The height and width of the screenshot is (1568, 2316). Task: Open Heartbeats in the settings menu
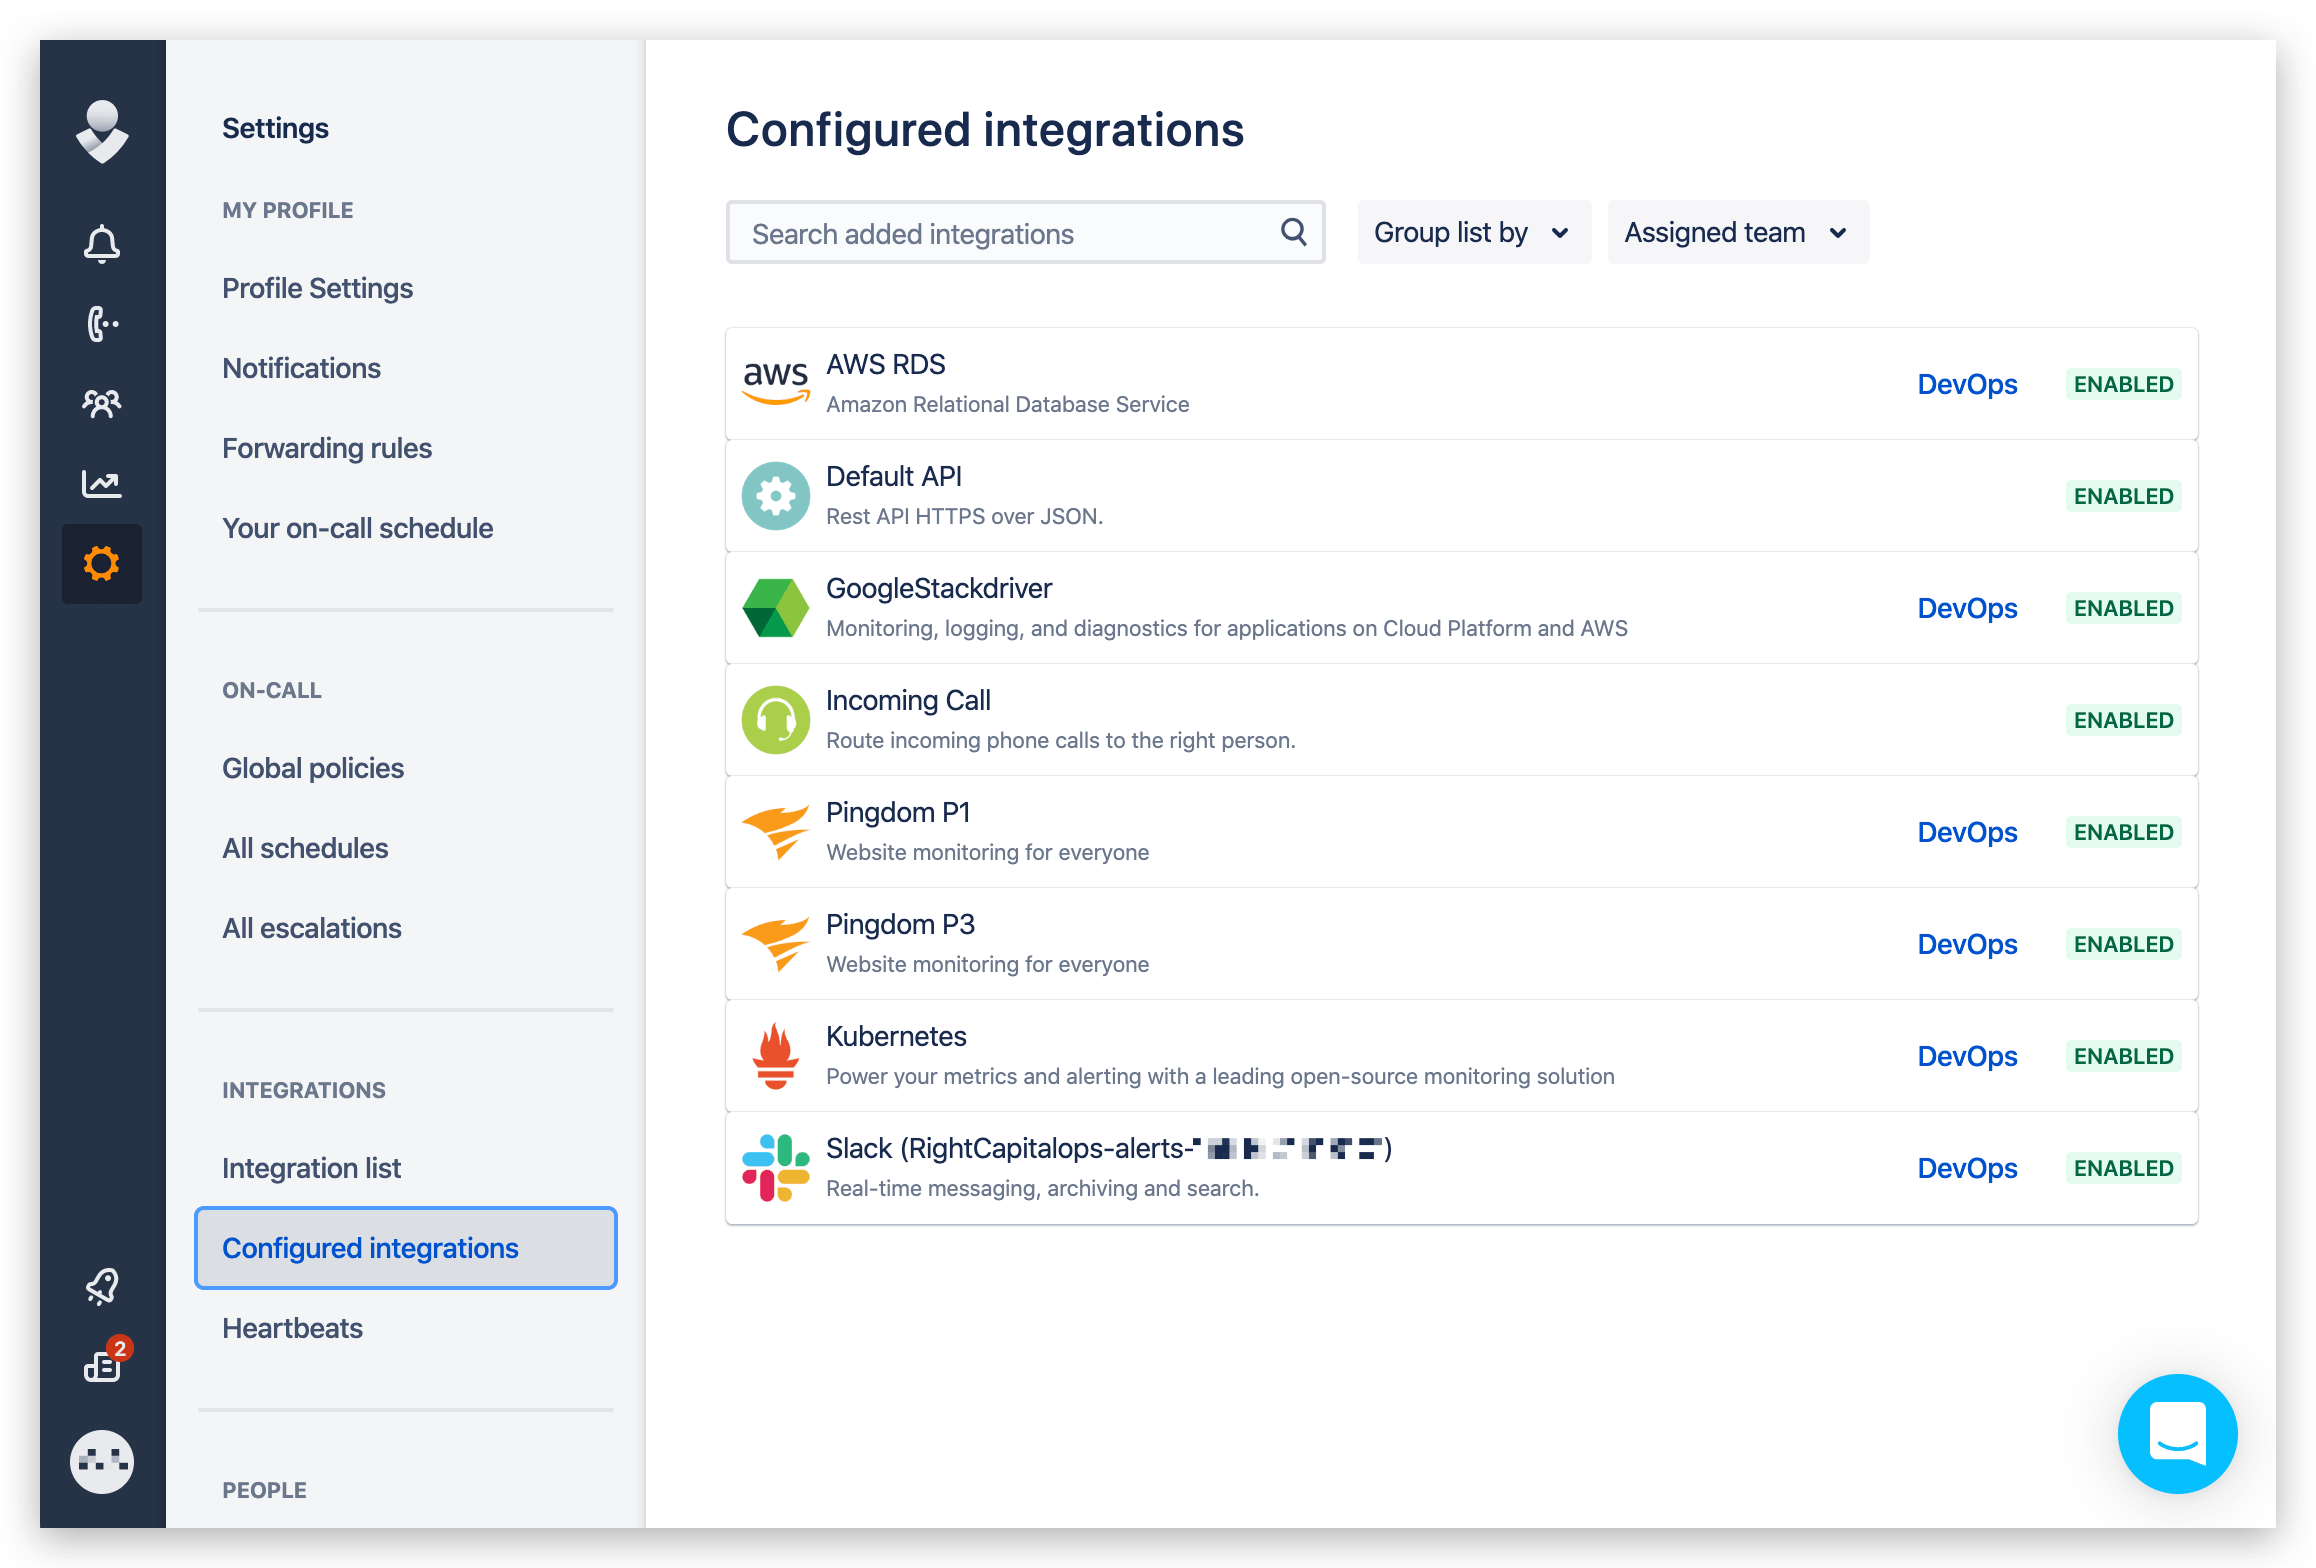tap(292, 1328)
